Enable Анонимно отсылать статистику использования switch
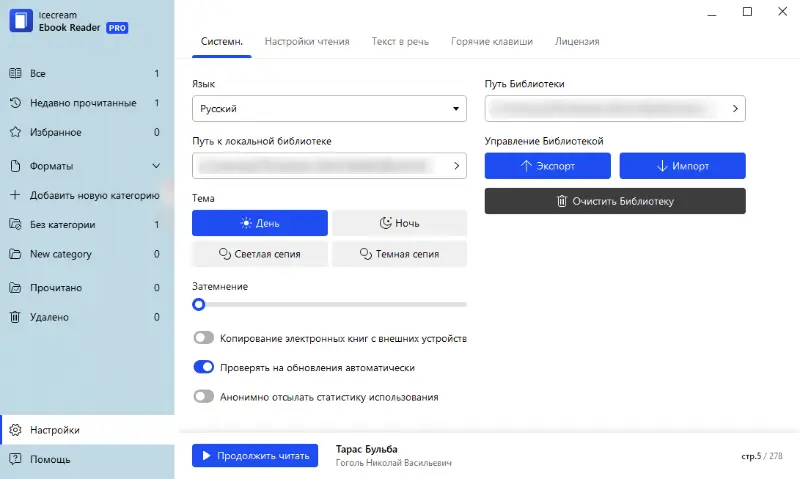 click(x=204, y=396)
